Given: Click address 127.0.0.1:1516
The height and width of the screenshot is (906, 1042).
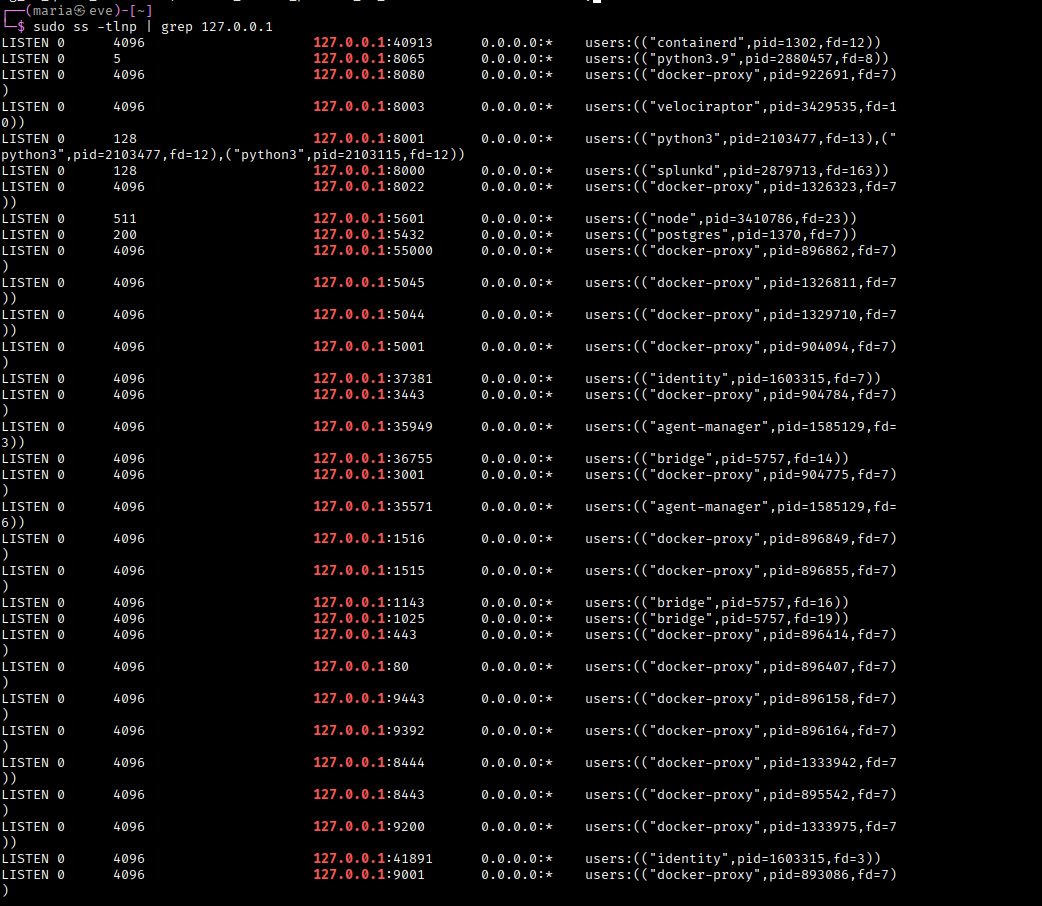Looking at the screenshot, I should [x=369, y=537].
